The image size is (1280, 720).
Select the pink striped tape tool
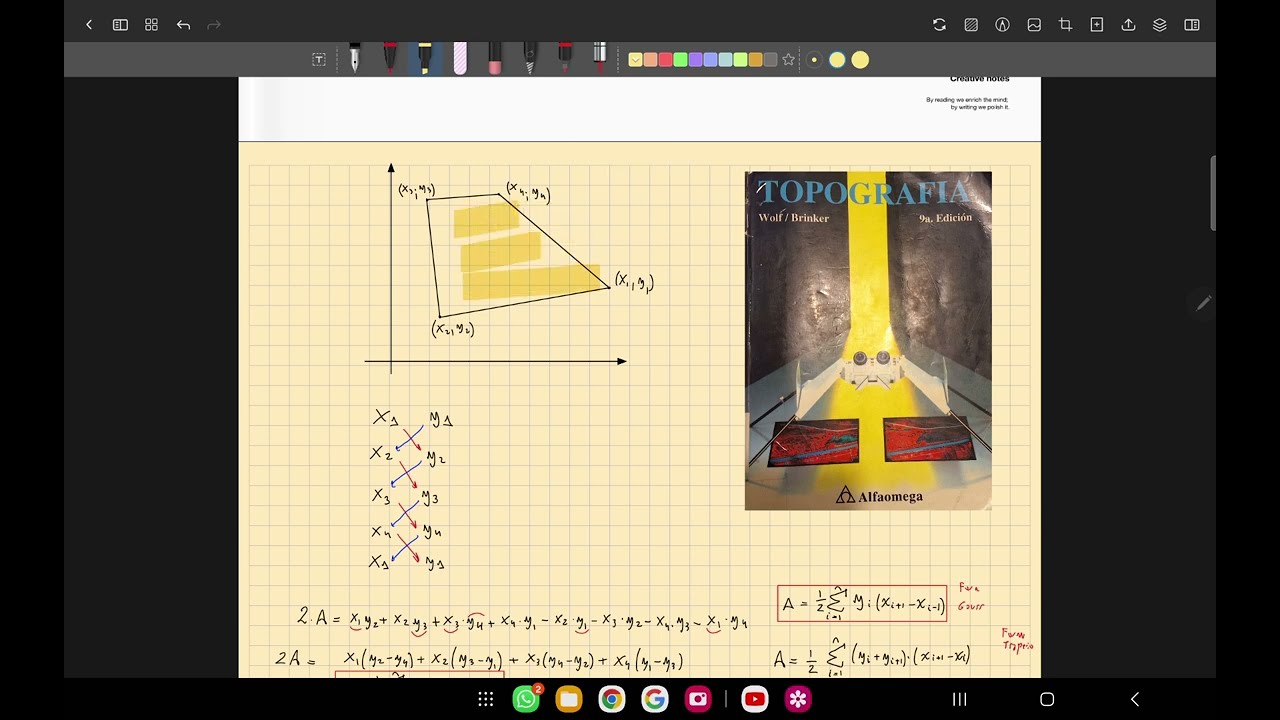pos(460,58)
